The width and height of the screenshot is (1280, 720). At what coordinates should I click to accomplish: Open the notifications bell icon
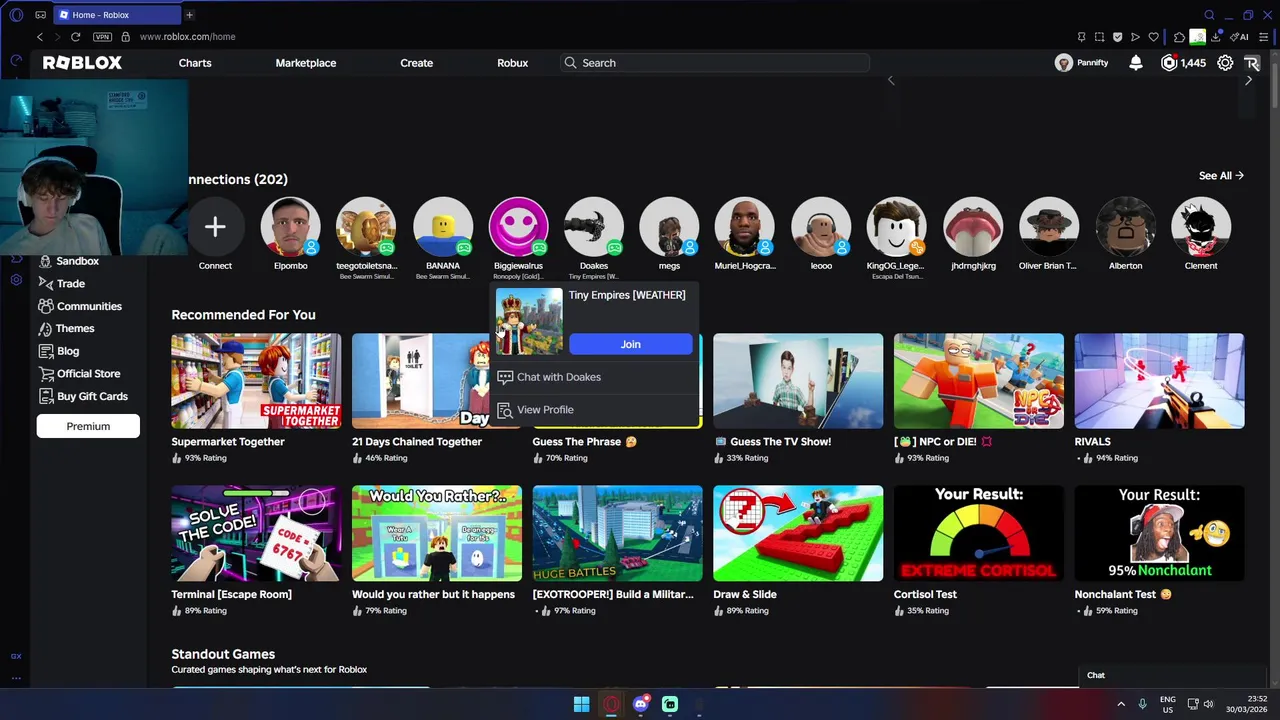[1136, 63]
